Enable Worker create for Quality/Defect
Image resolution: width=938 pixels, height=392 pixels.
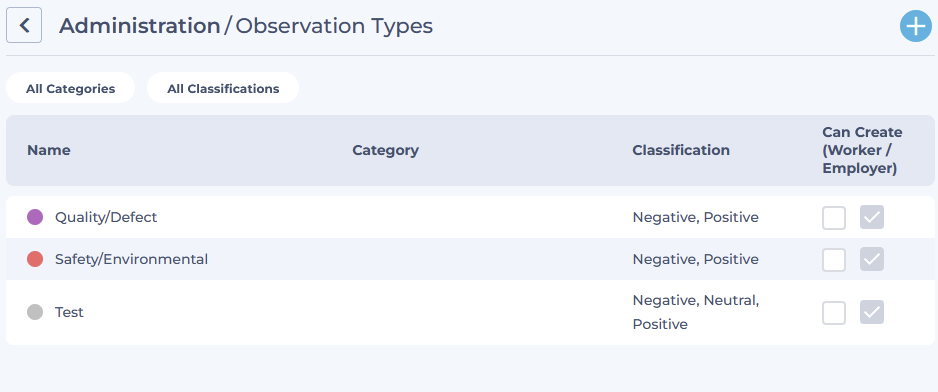point(834,217)
